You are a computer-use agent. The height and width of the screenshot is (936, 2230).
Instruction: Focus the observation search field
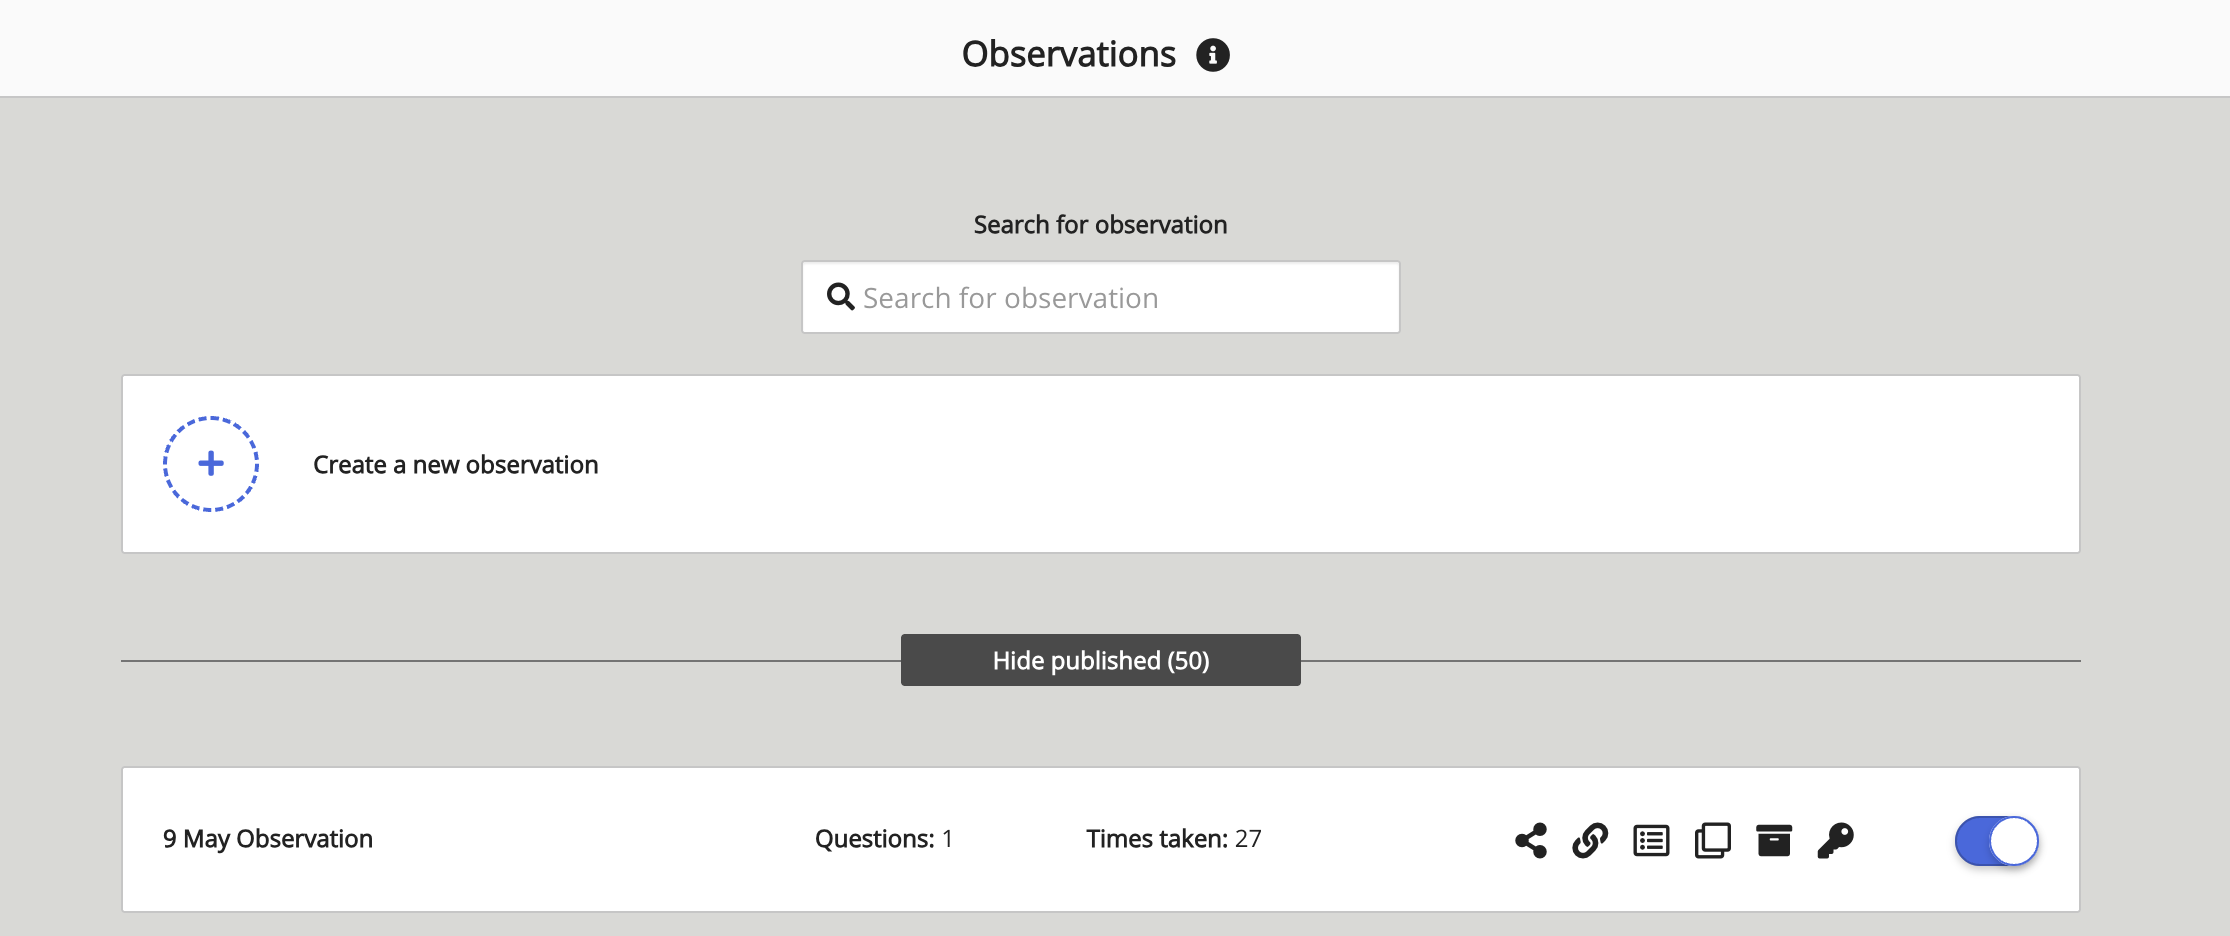[1100, 296]
